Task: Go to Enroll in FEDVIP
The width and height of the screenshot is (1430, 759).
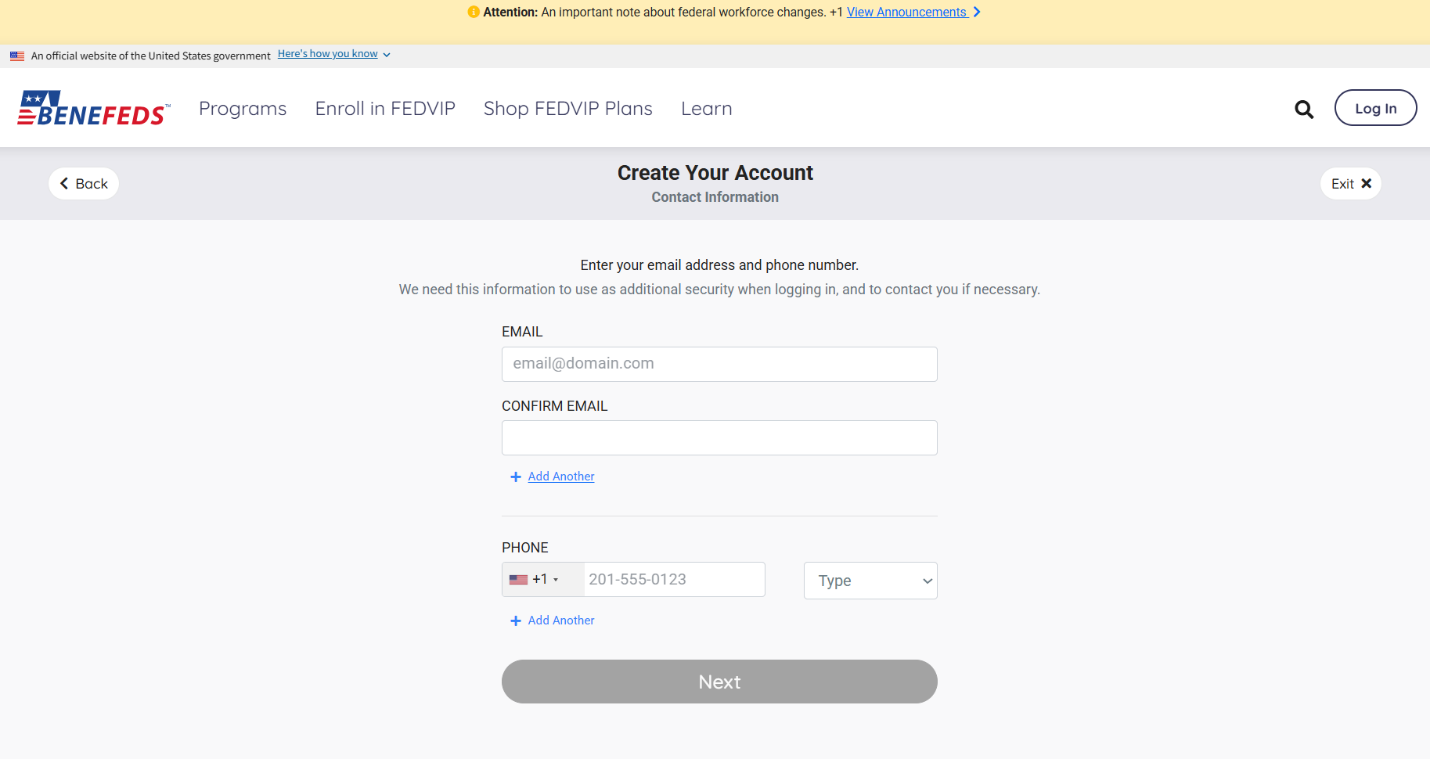Action: coord(385,109)
